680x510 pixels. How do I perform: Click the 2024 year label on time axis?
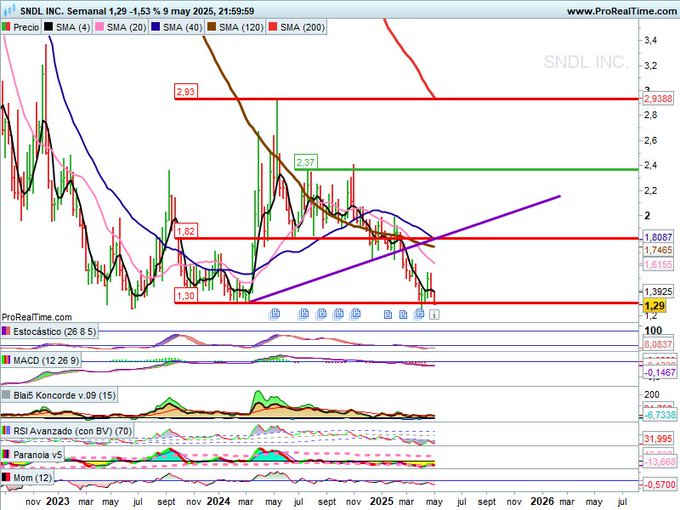(x=218, y=501)
